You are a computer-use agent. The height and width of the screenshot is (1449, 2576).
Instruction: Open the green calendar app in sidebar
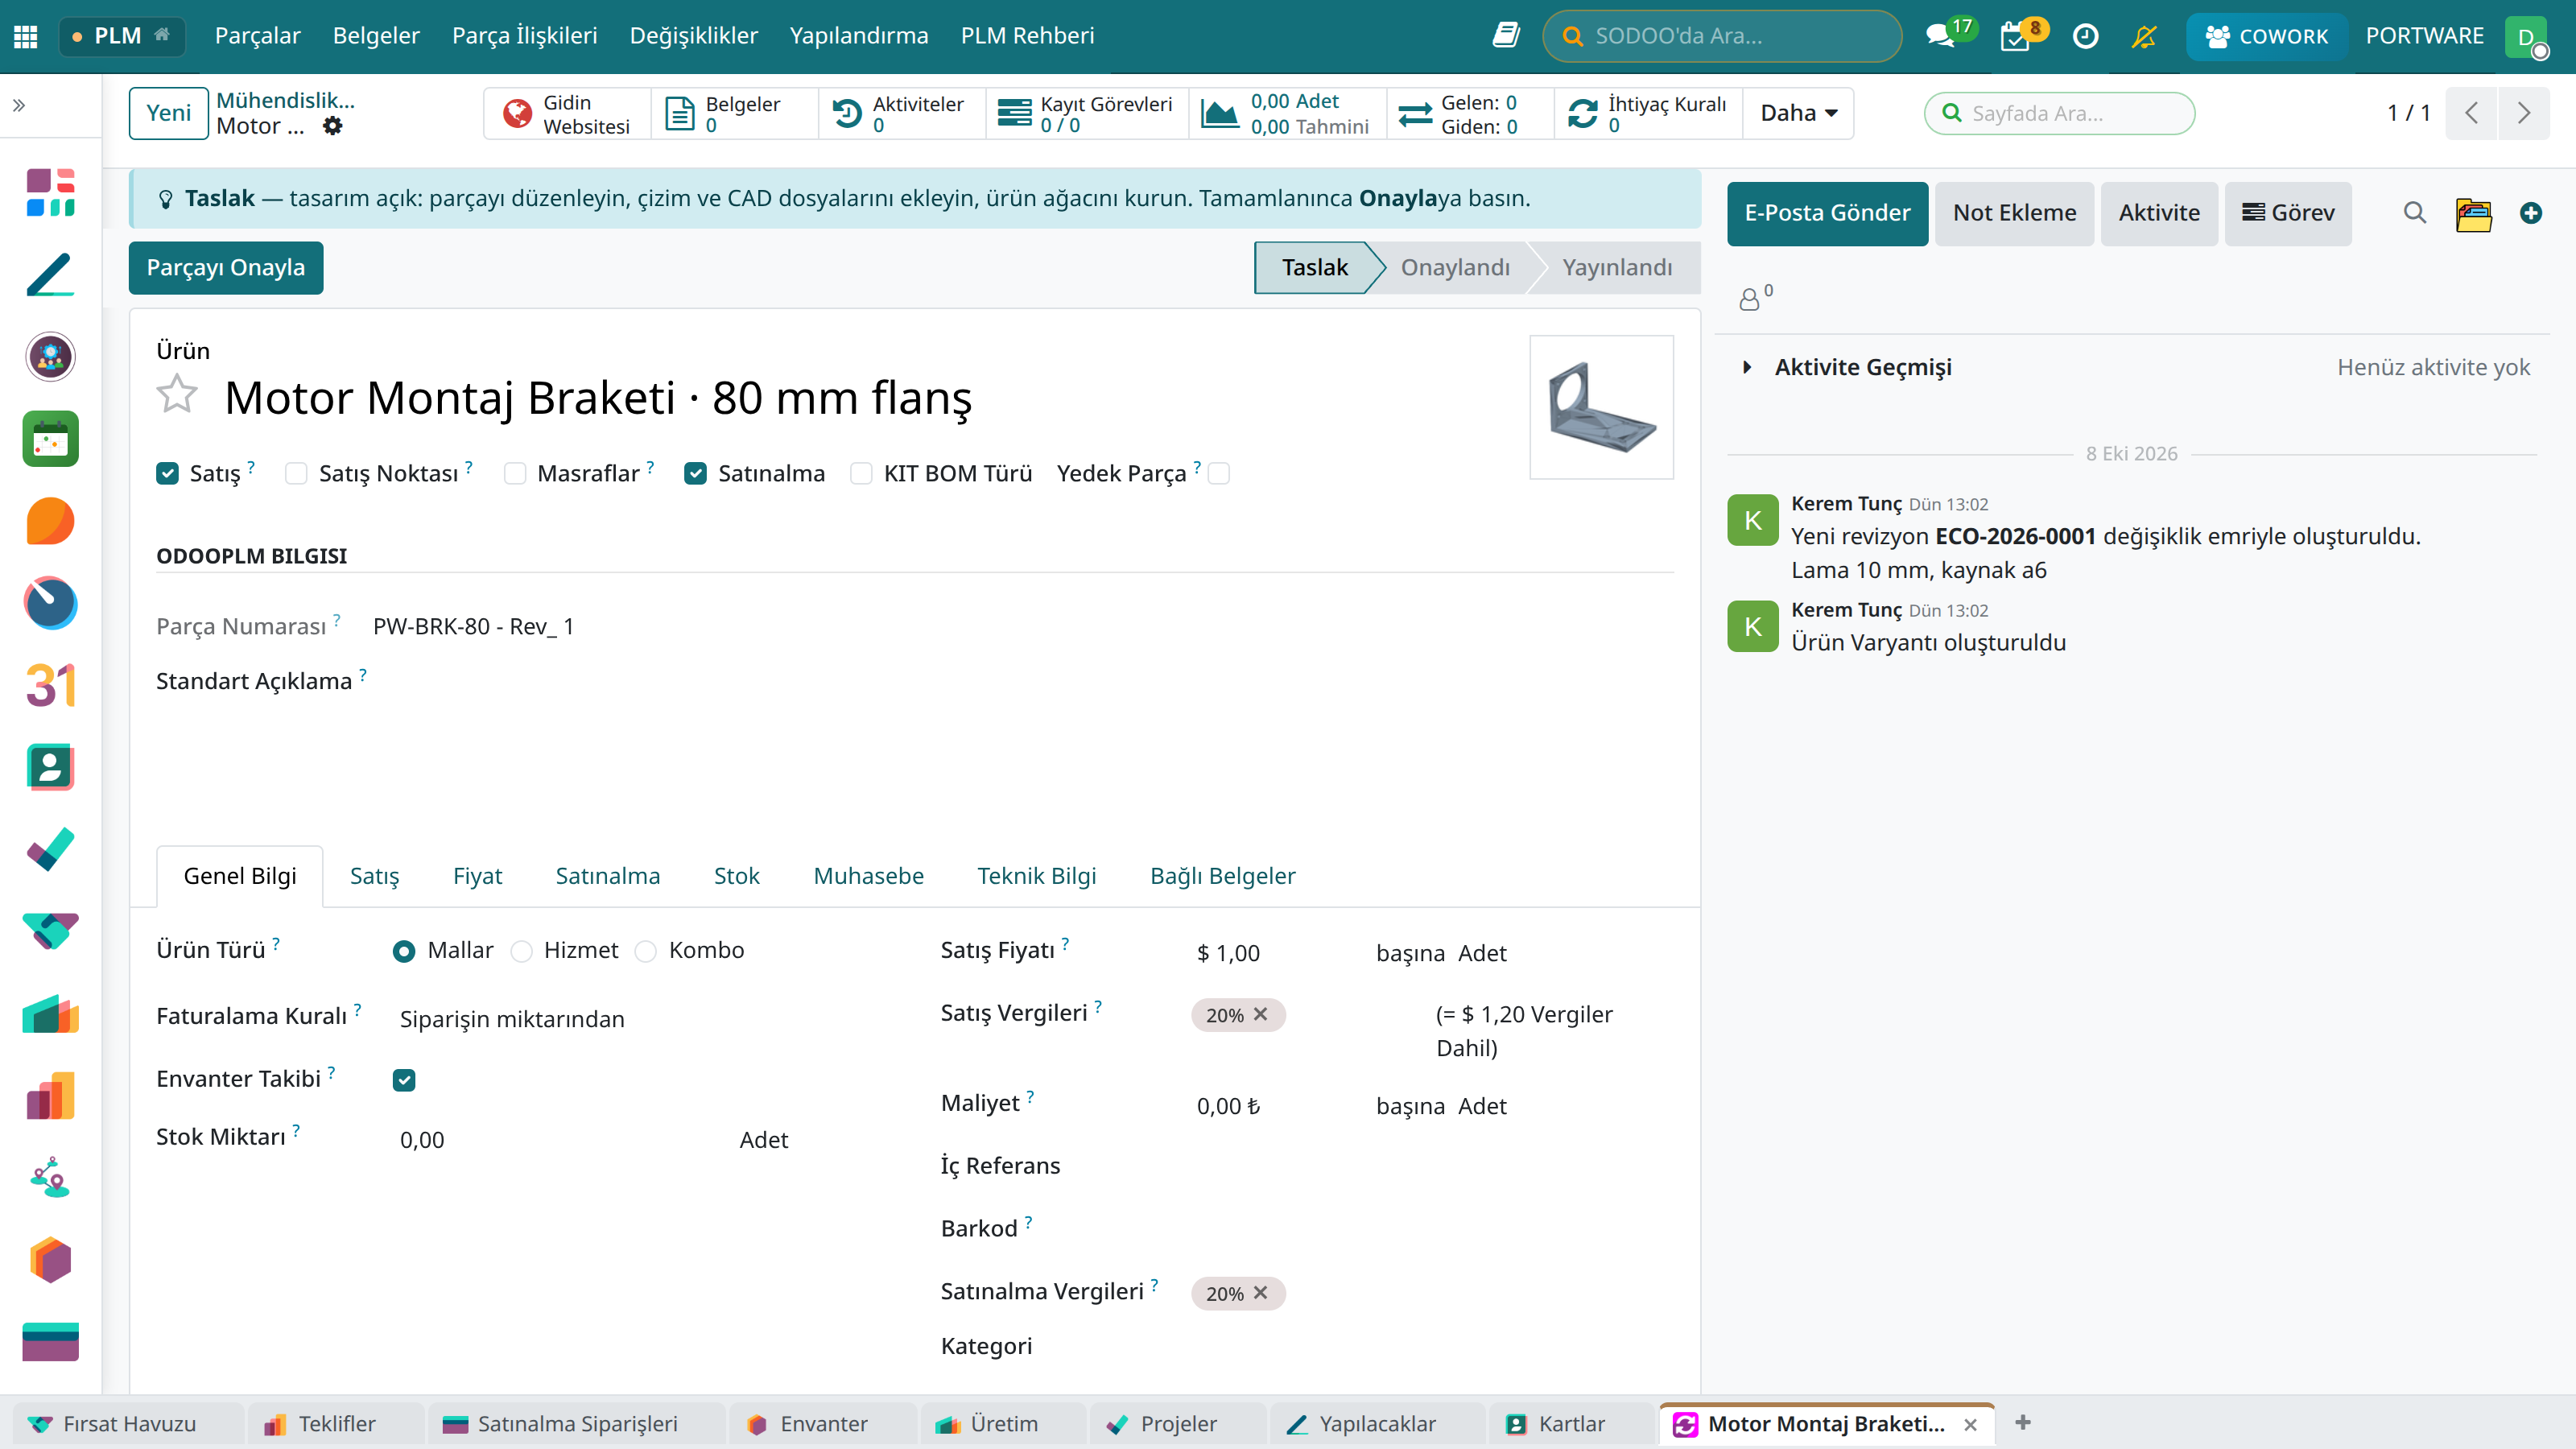pos(50,439)
